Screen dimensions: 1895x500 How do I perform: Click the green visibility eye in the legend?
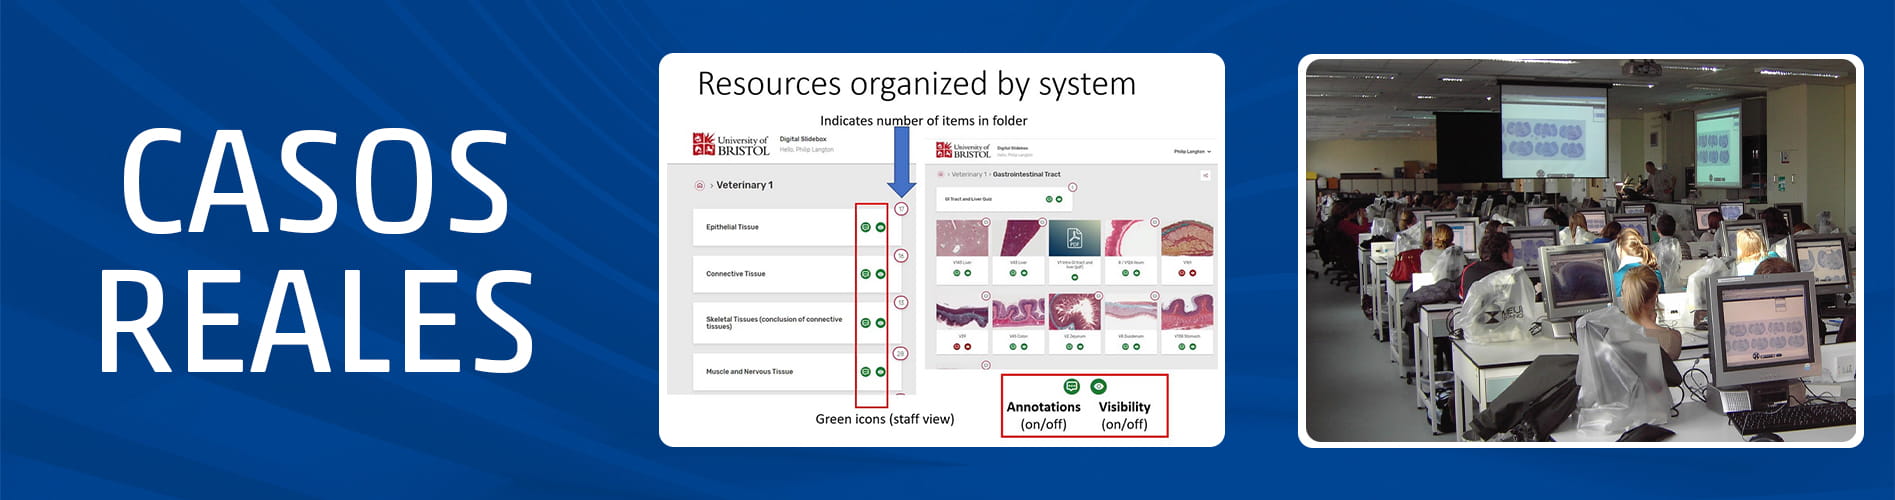(x=1098, y=386)
